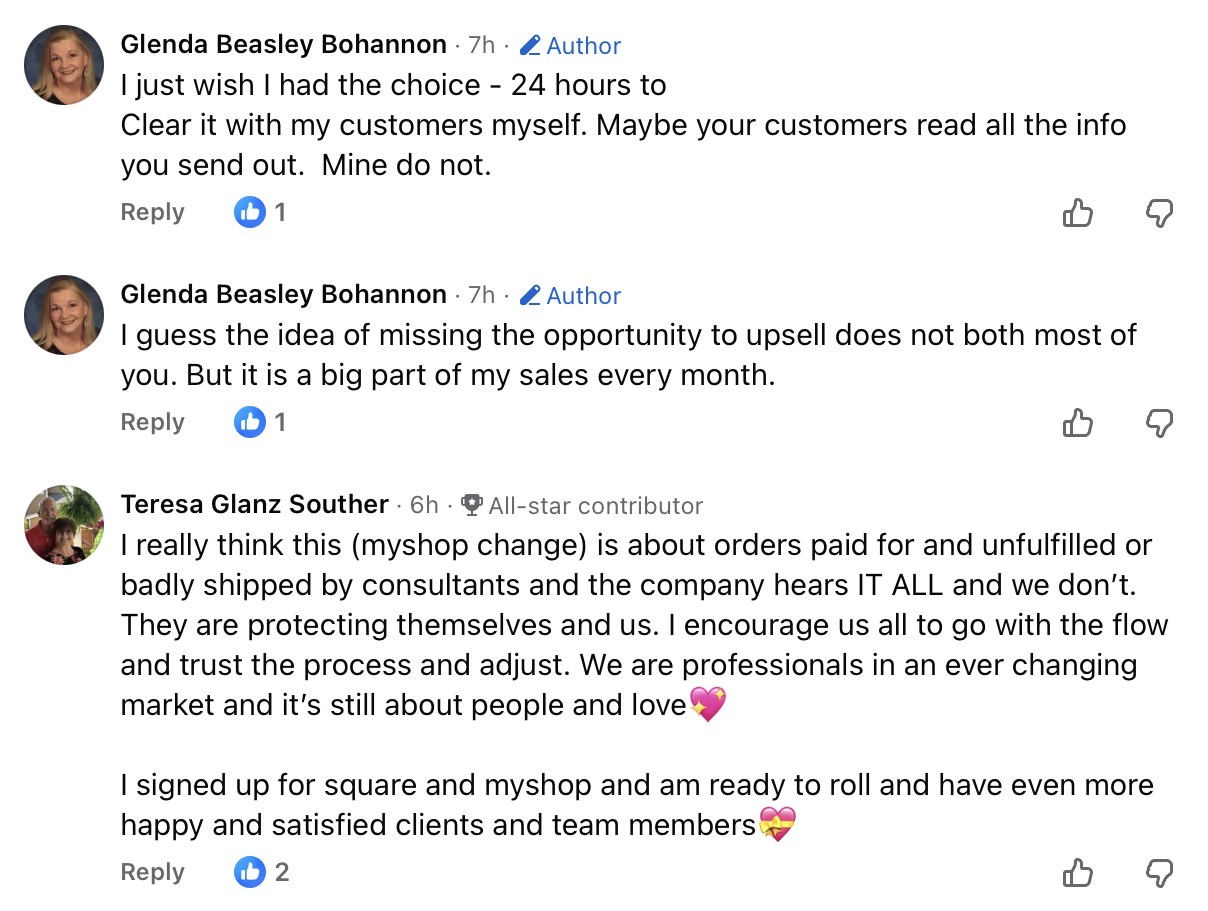Screen dimensions: 1208x911
Task: Thumbs down Glenda's upsell opportunity comment
Action: (x=1158, y=423)
